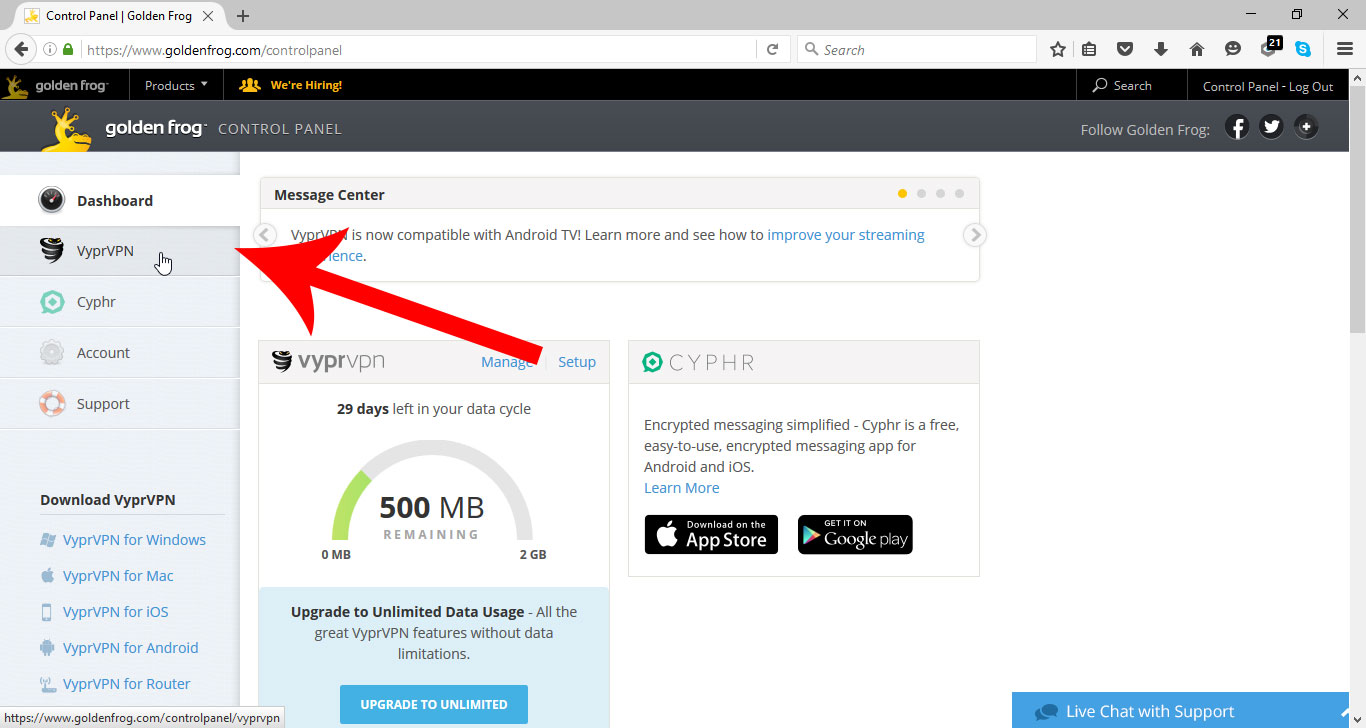Click the Cyphr sidebar icon
Screen dimensions: 1366x728
[52, 302]
